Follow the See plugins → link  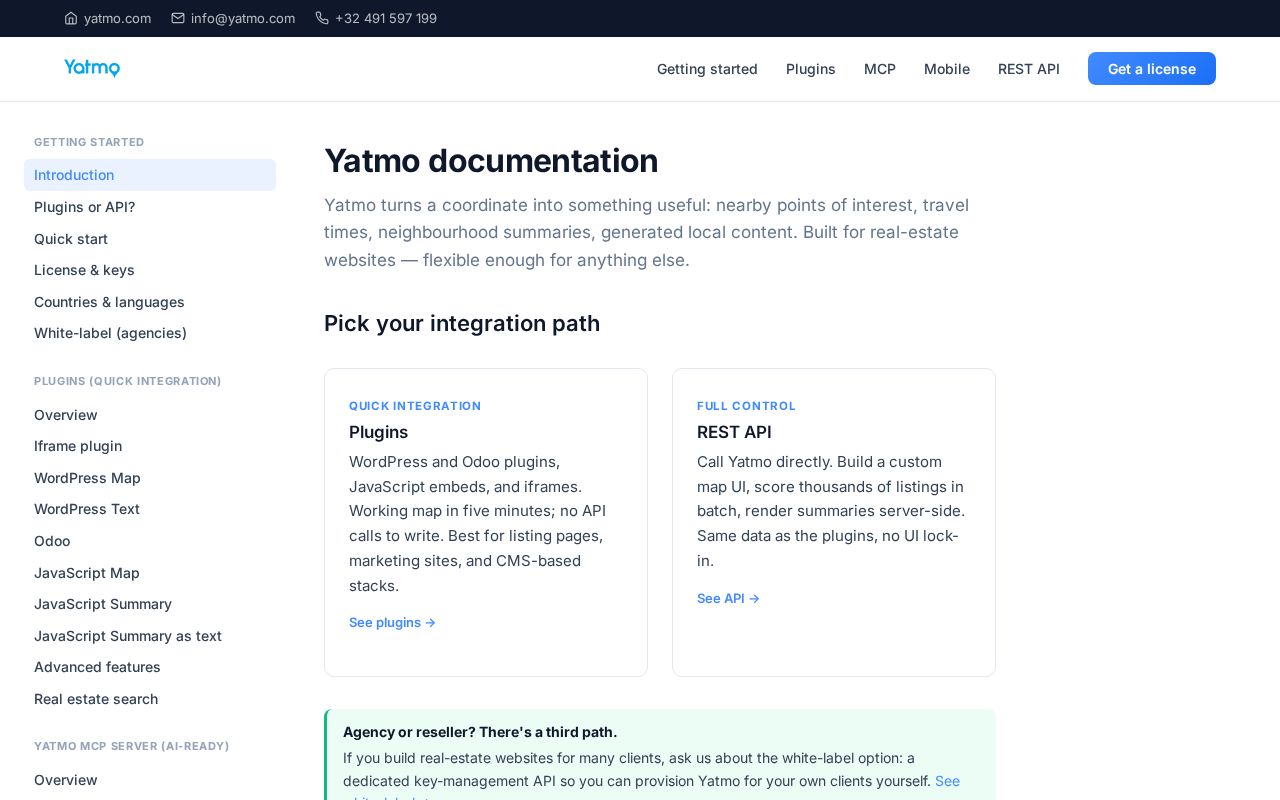(x=392, y=622)
